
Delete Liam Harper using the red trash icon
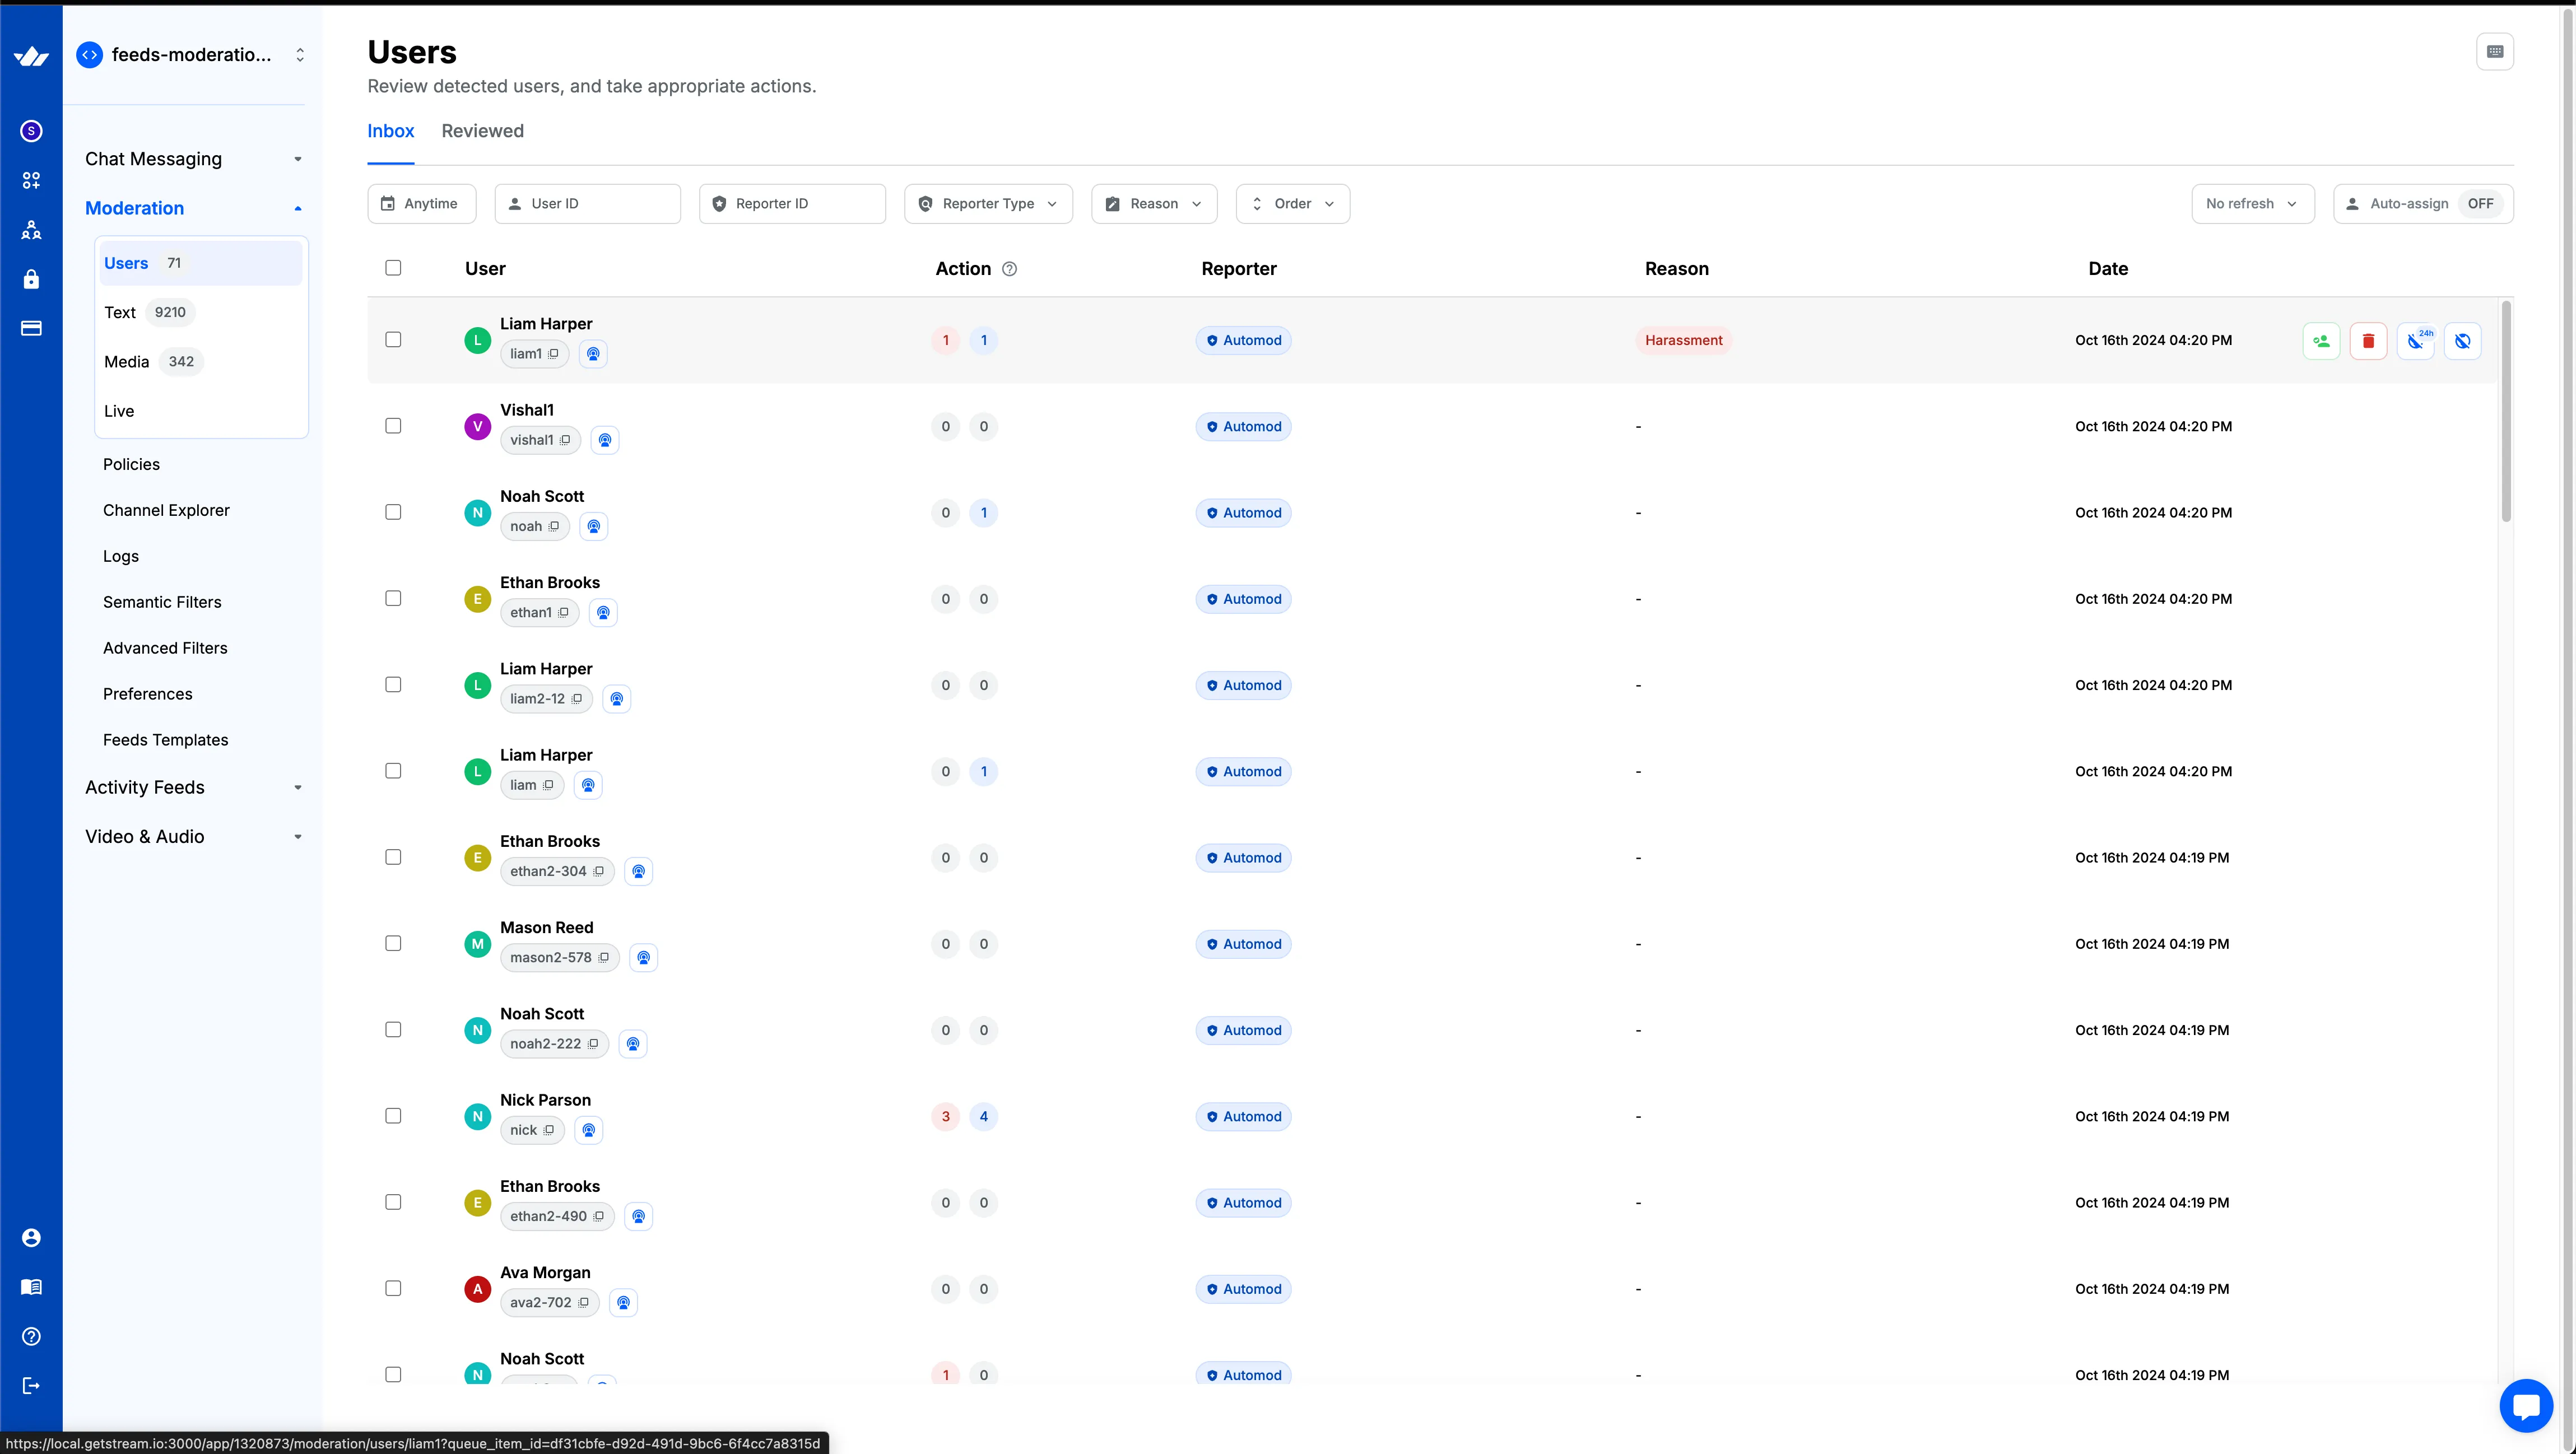(2369, 341)
